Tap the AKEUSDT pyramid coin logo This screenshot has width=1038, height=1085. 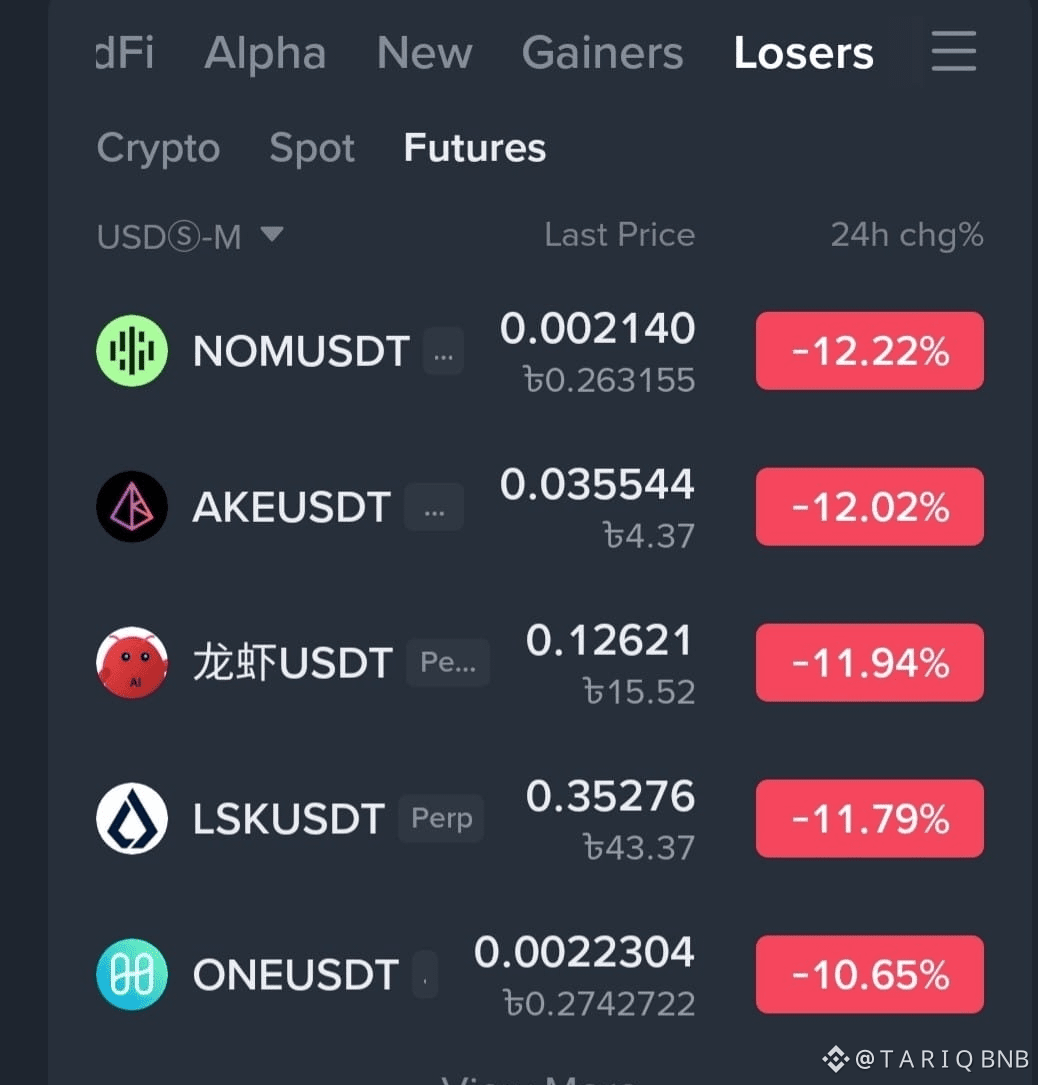coord(131,507)
